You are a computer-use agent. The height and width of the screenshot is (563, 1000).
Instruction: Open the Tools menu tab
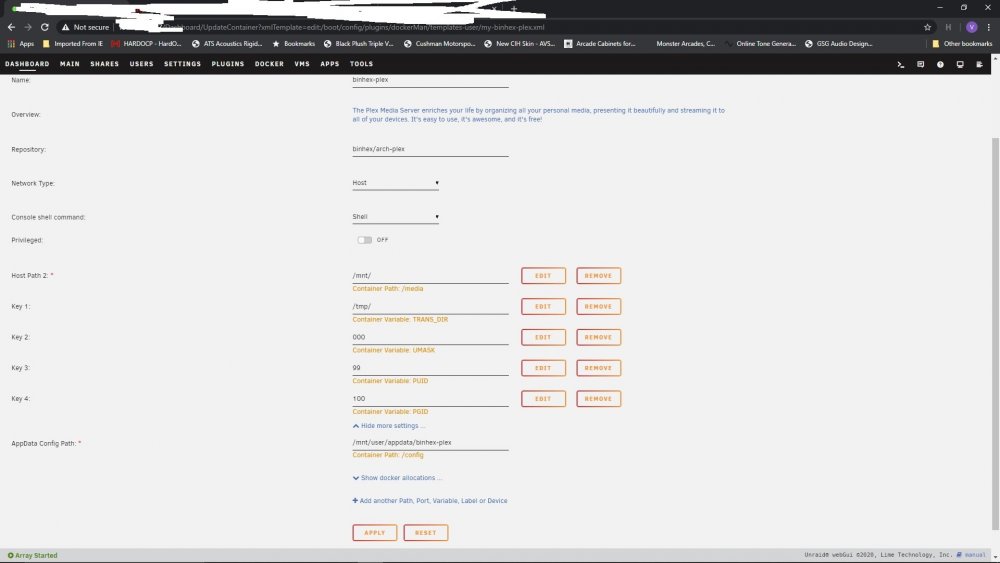[x=361, y=64]
